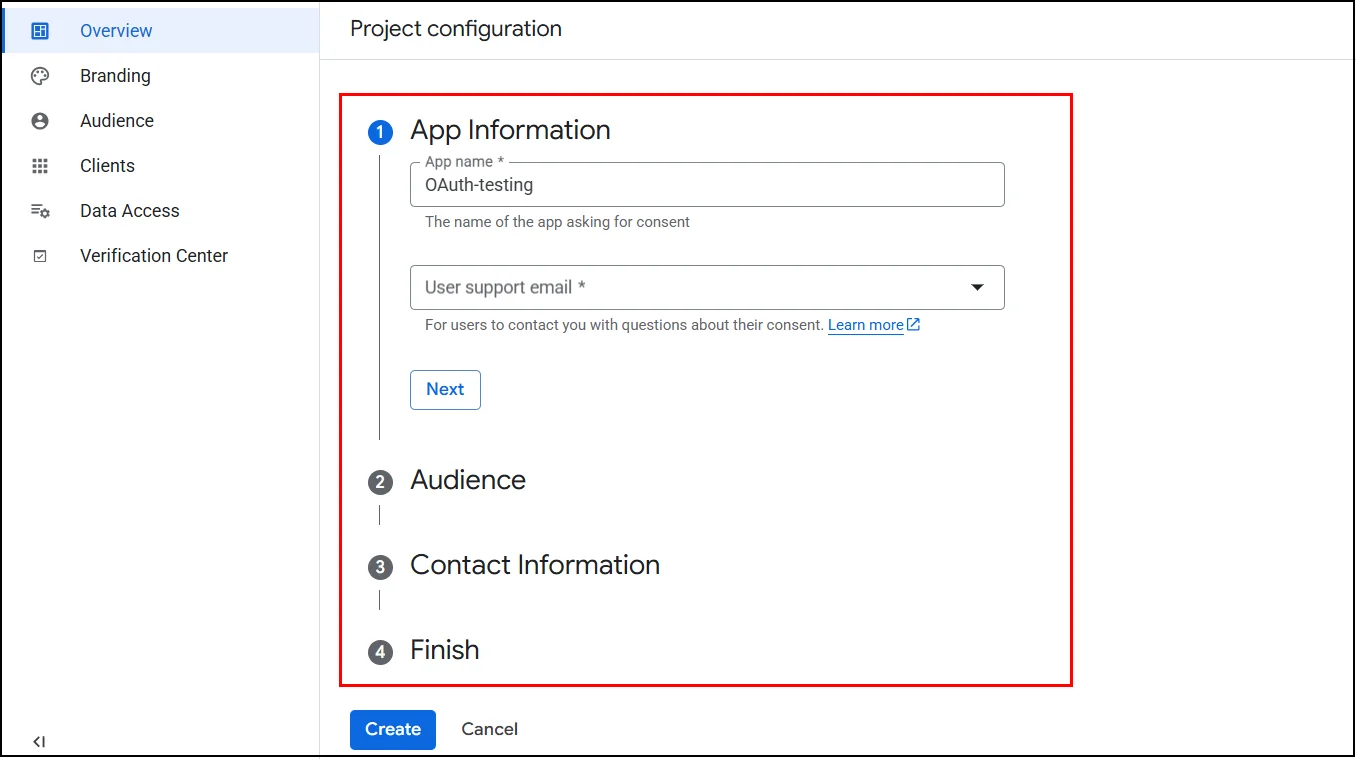Expand the Contact Information step heading

(535, 565)
